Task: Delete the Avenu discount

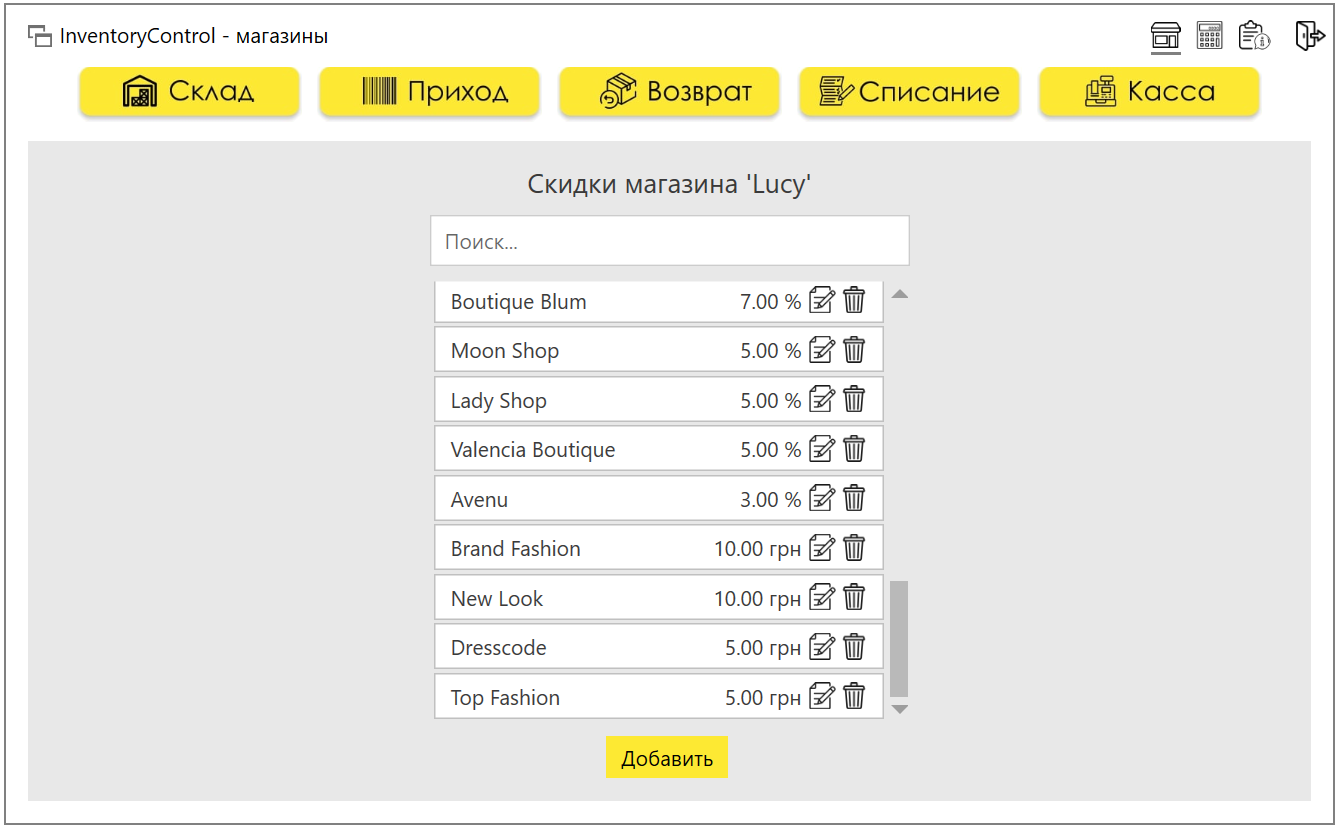Action: (x=854, y=498)
